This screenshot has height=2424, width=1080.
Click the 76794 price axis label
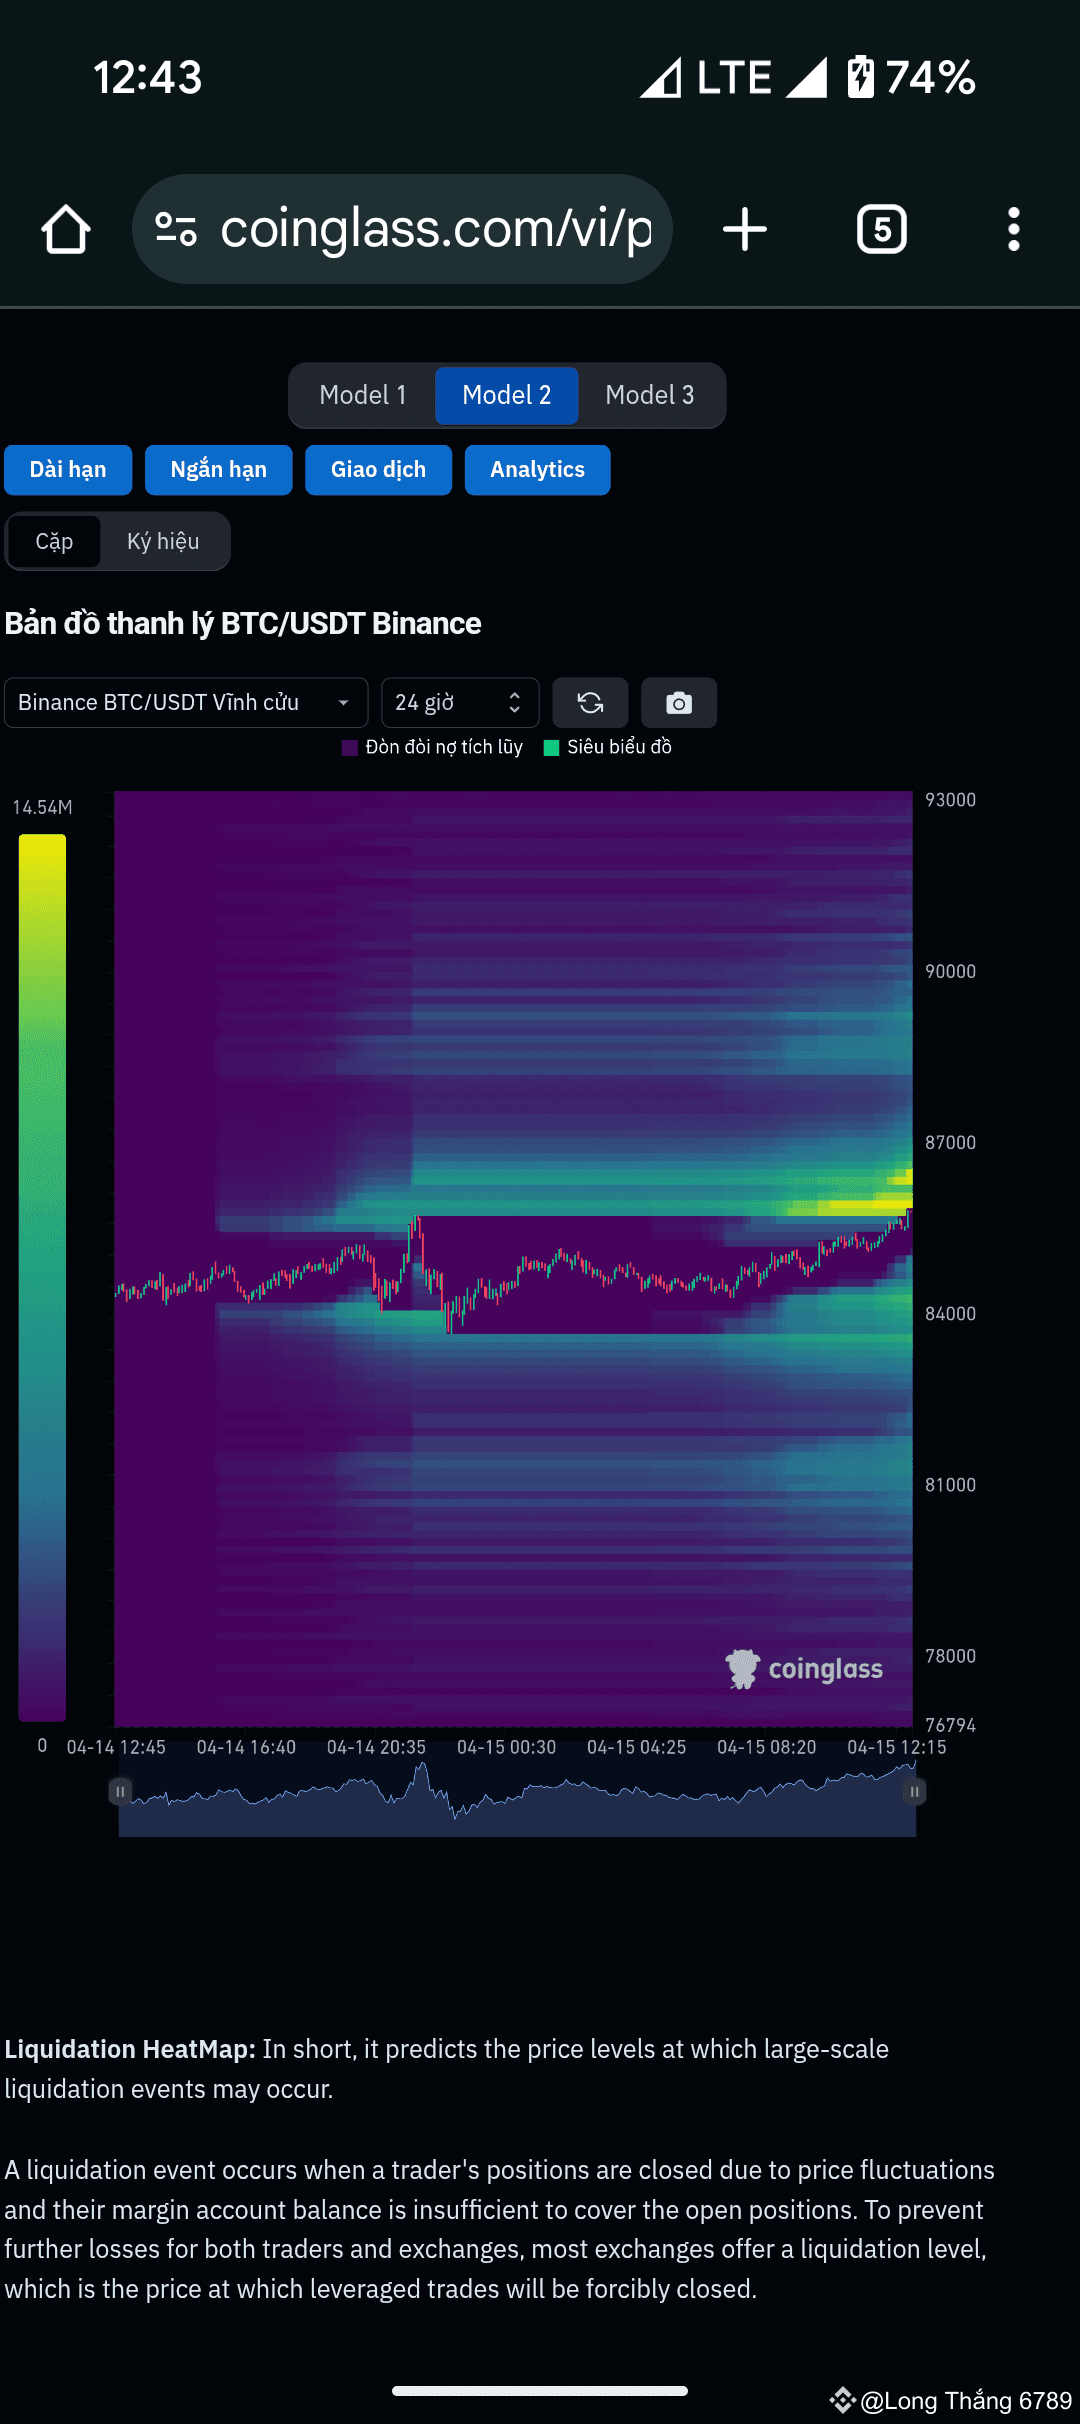point(950,1725)
